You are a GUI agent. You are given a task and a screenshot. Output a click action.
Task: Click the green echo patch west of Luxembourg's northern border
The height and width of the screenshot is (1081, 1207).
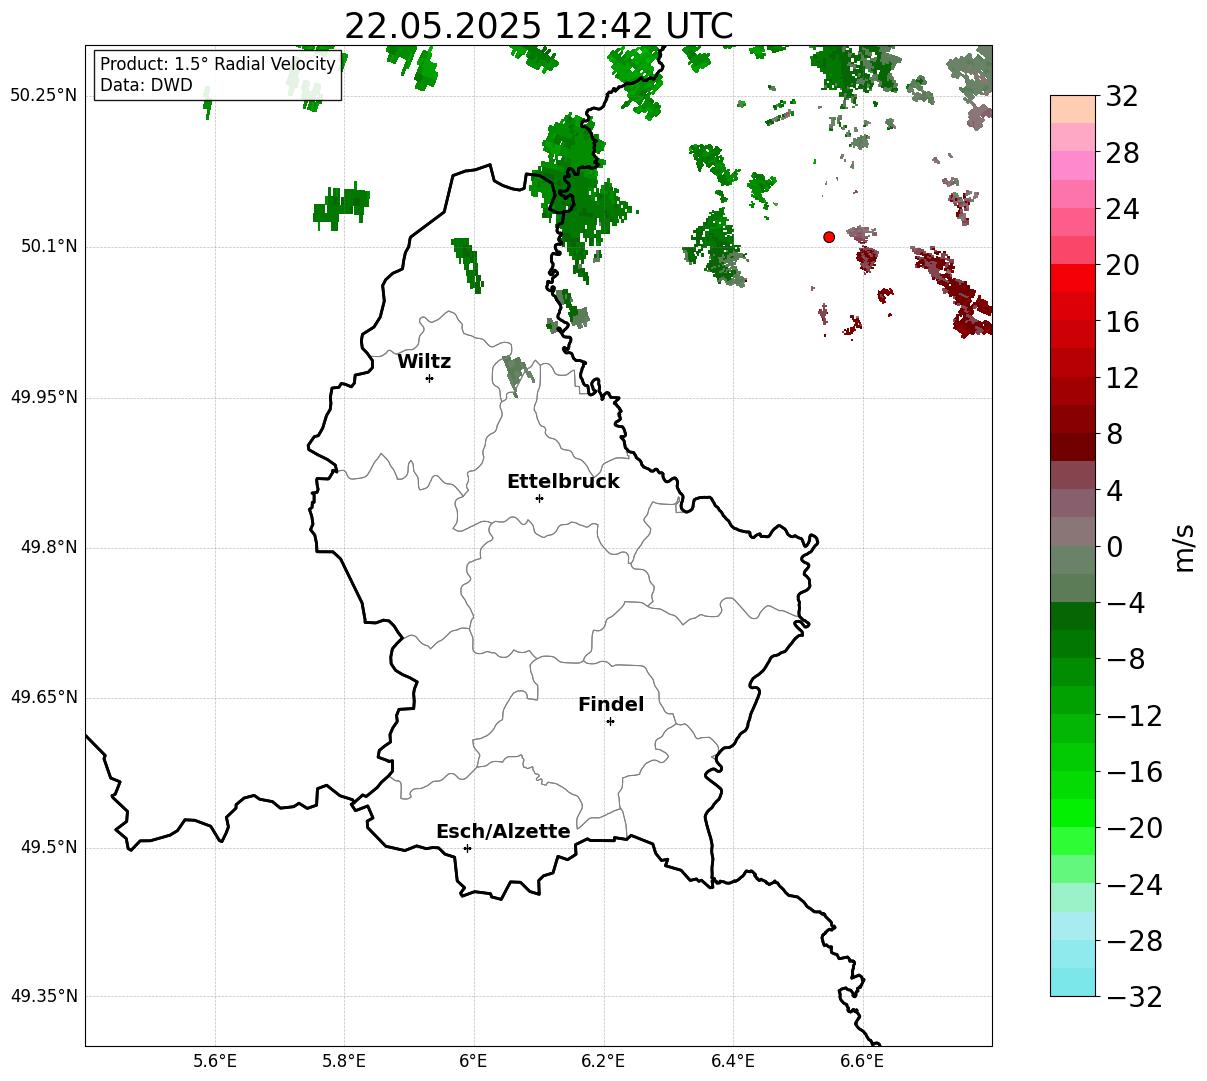pyautogui.click(x=341, y=206)
